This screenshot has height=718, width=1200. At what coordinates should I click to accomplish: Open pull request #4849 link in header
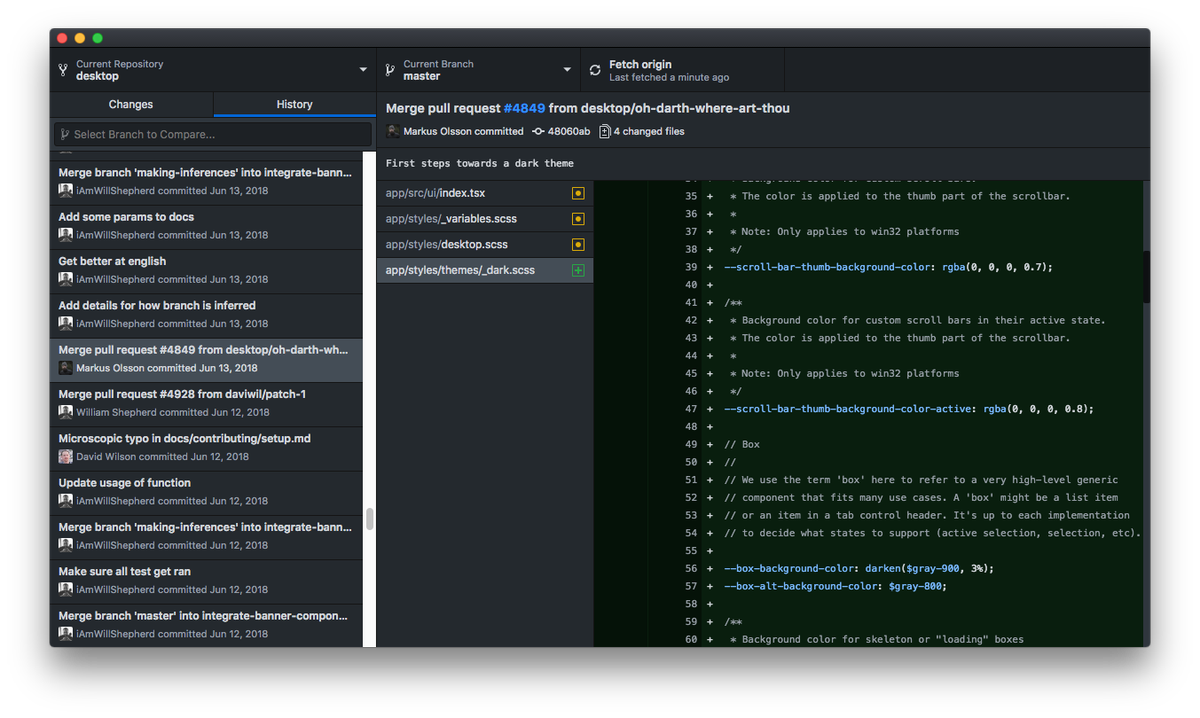pos(524,108)
